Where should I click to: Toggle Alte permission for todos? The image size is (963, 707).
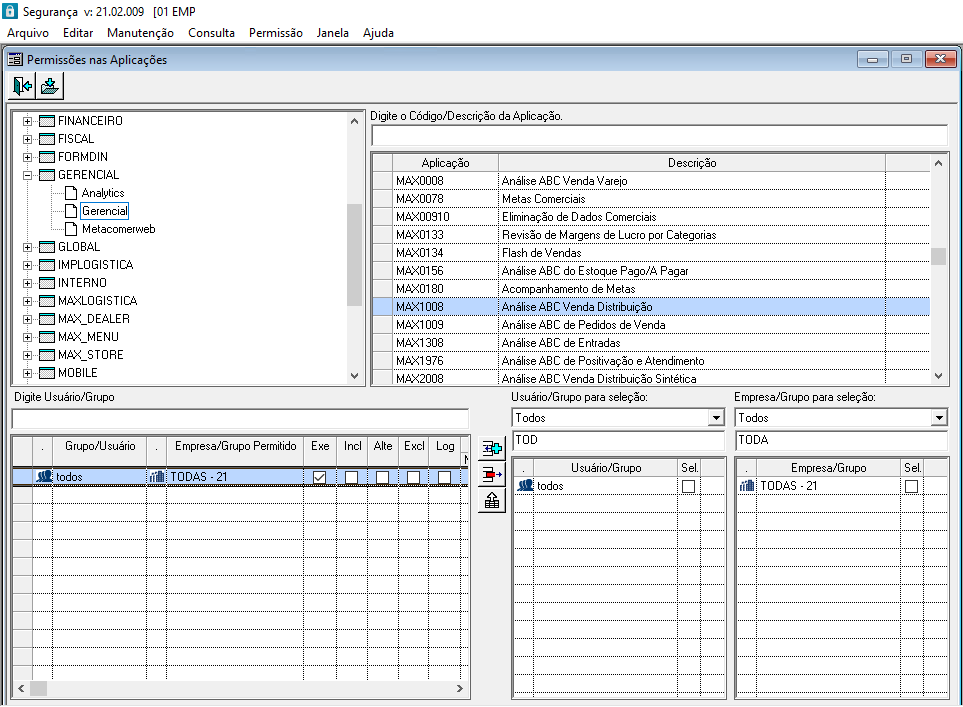(x=382, y=477)
